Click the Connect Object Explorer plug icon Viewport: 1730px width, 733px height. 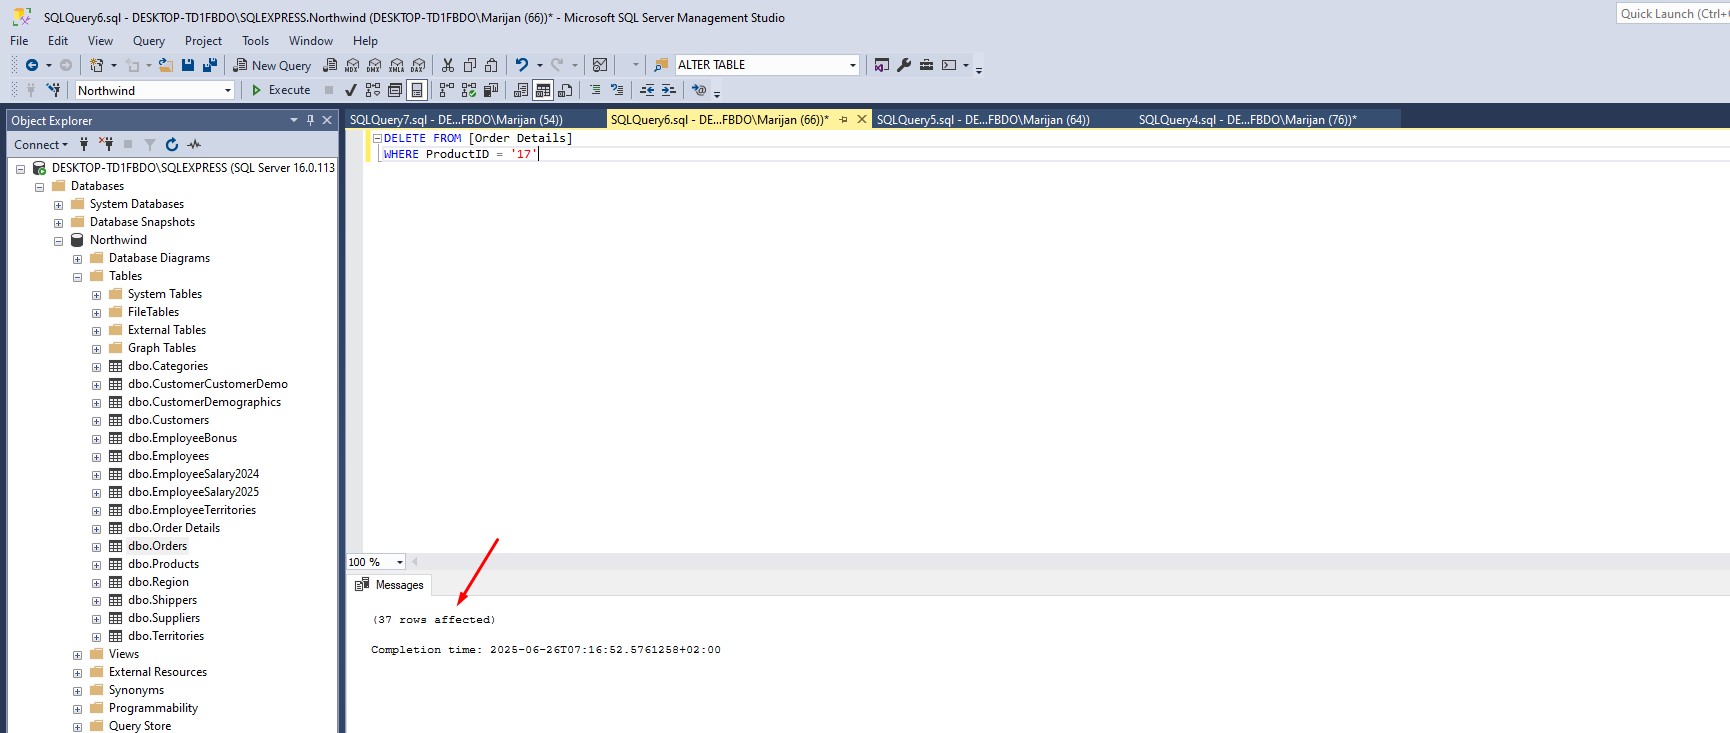[84, 144]
